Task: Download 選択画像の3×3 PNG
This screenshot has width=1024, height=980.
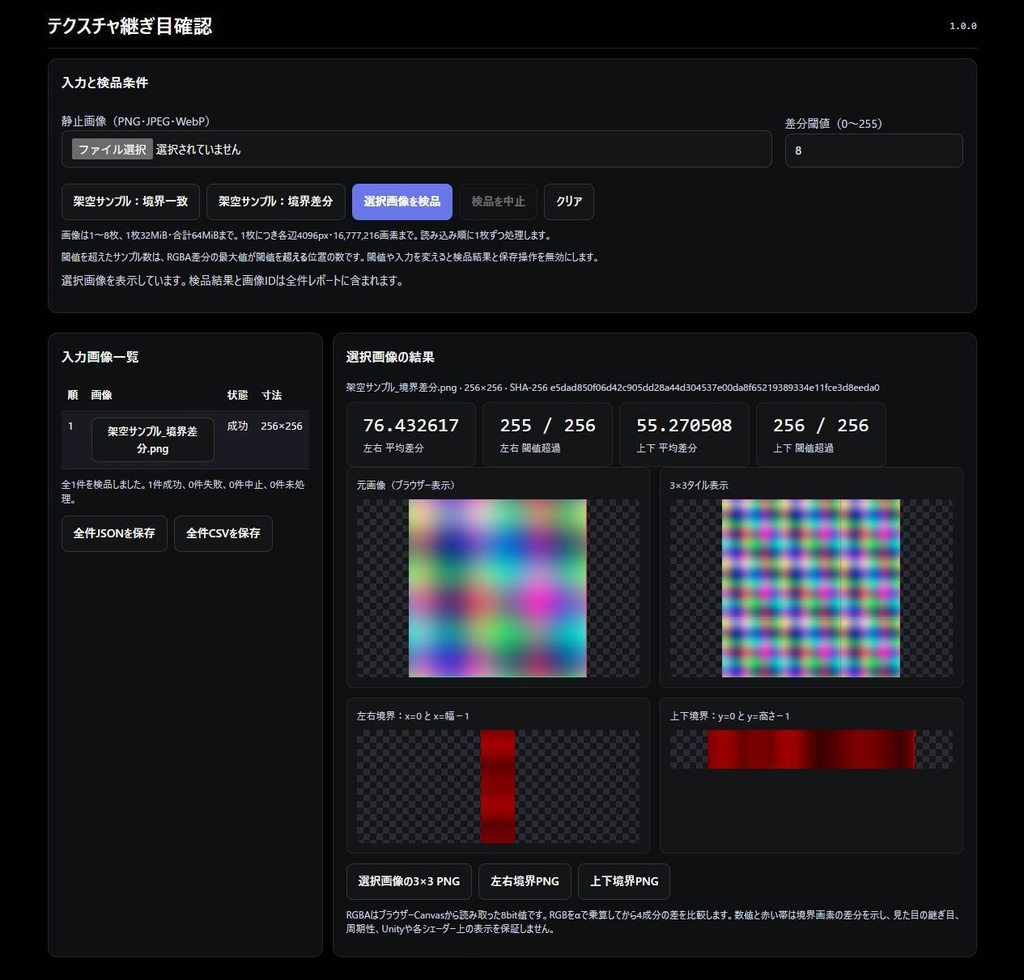Action: point(409,881)
